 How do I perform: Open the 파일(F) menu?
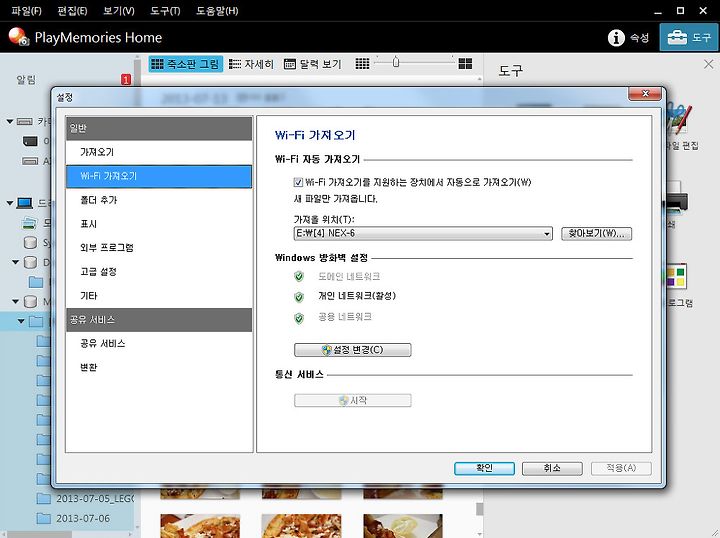pos(27,11)
